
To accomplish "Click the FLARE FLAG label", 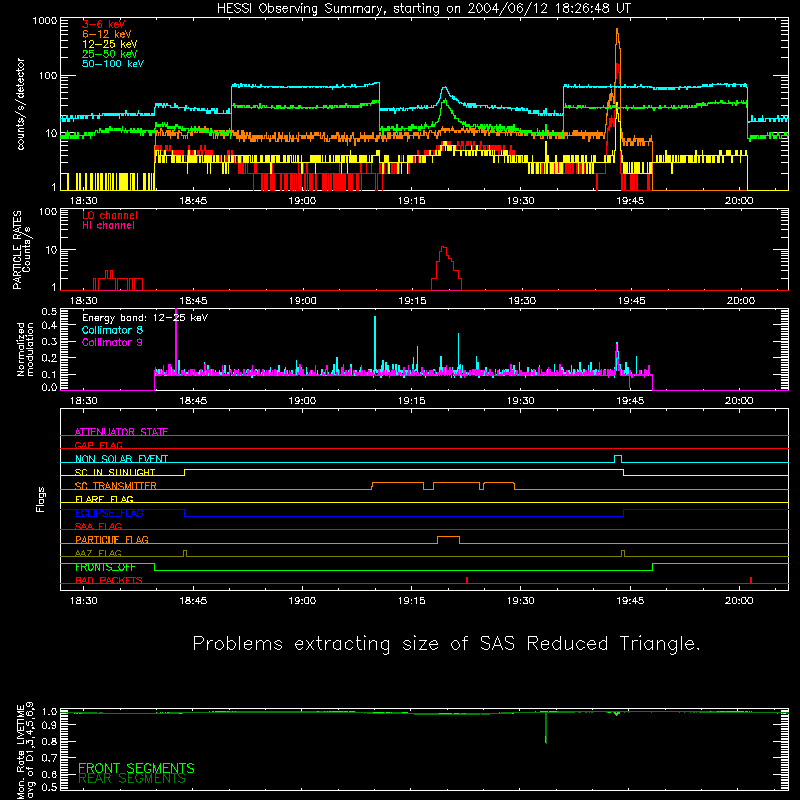I will (x=104, y=499).
